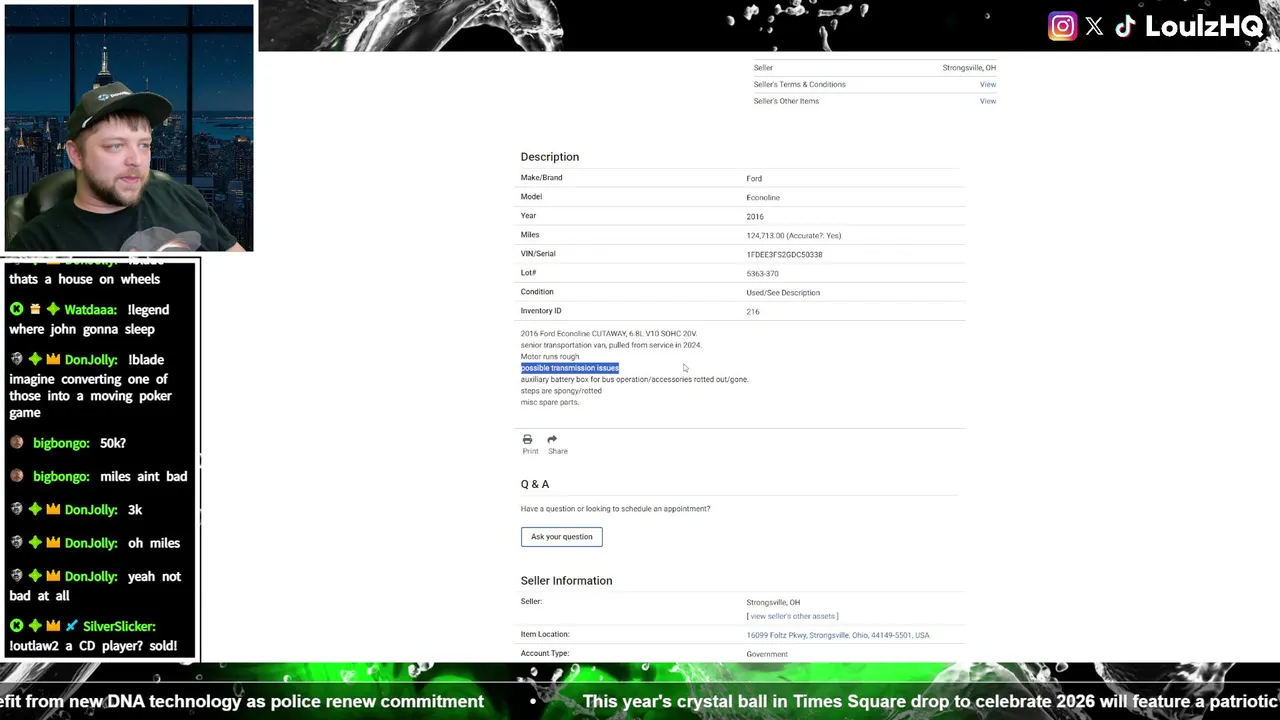The image size is (1280, 720).
Task: Click the scrolling news ticker text
Action: (x=640, y=702)
